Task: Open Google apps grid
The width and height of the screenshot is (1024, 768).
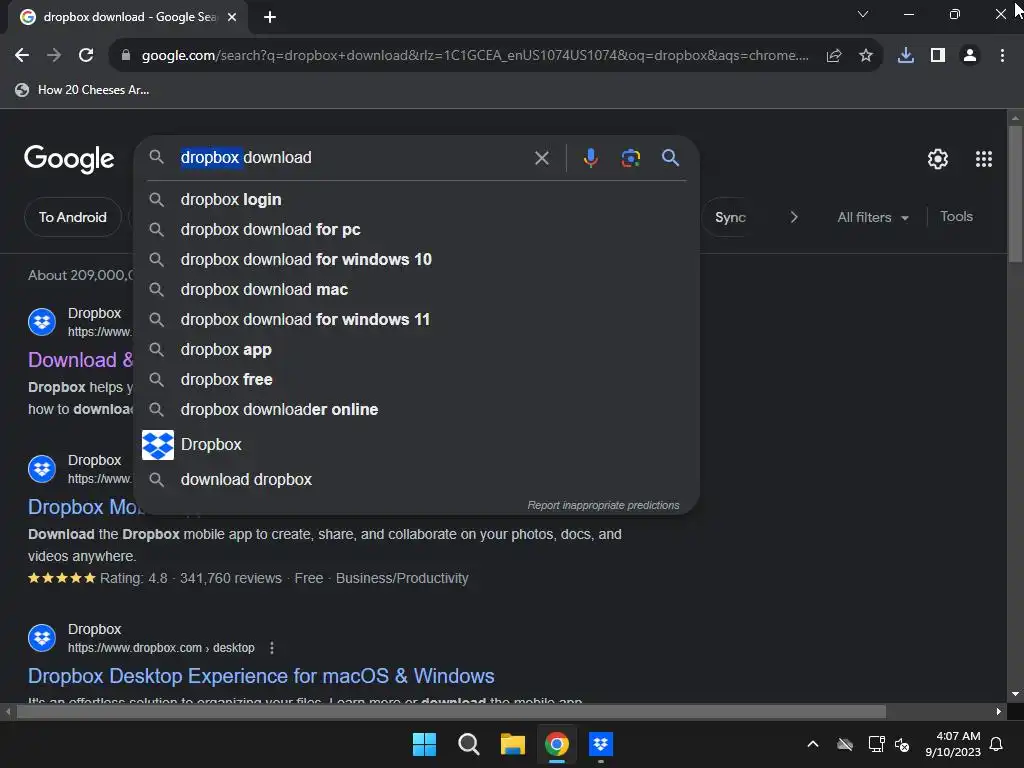Action: tap(984, 159)
